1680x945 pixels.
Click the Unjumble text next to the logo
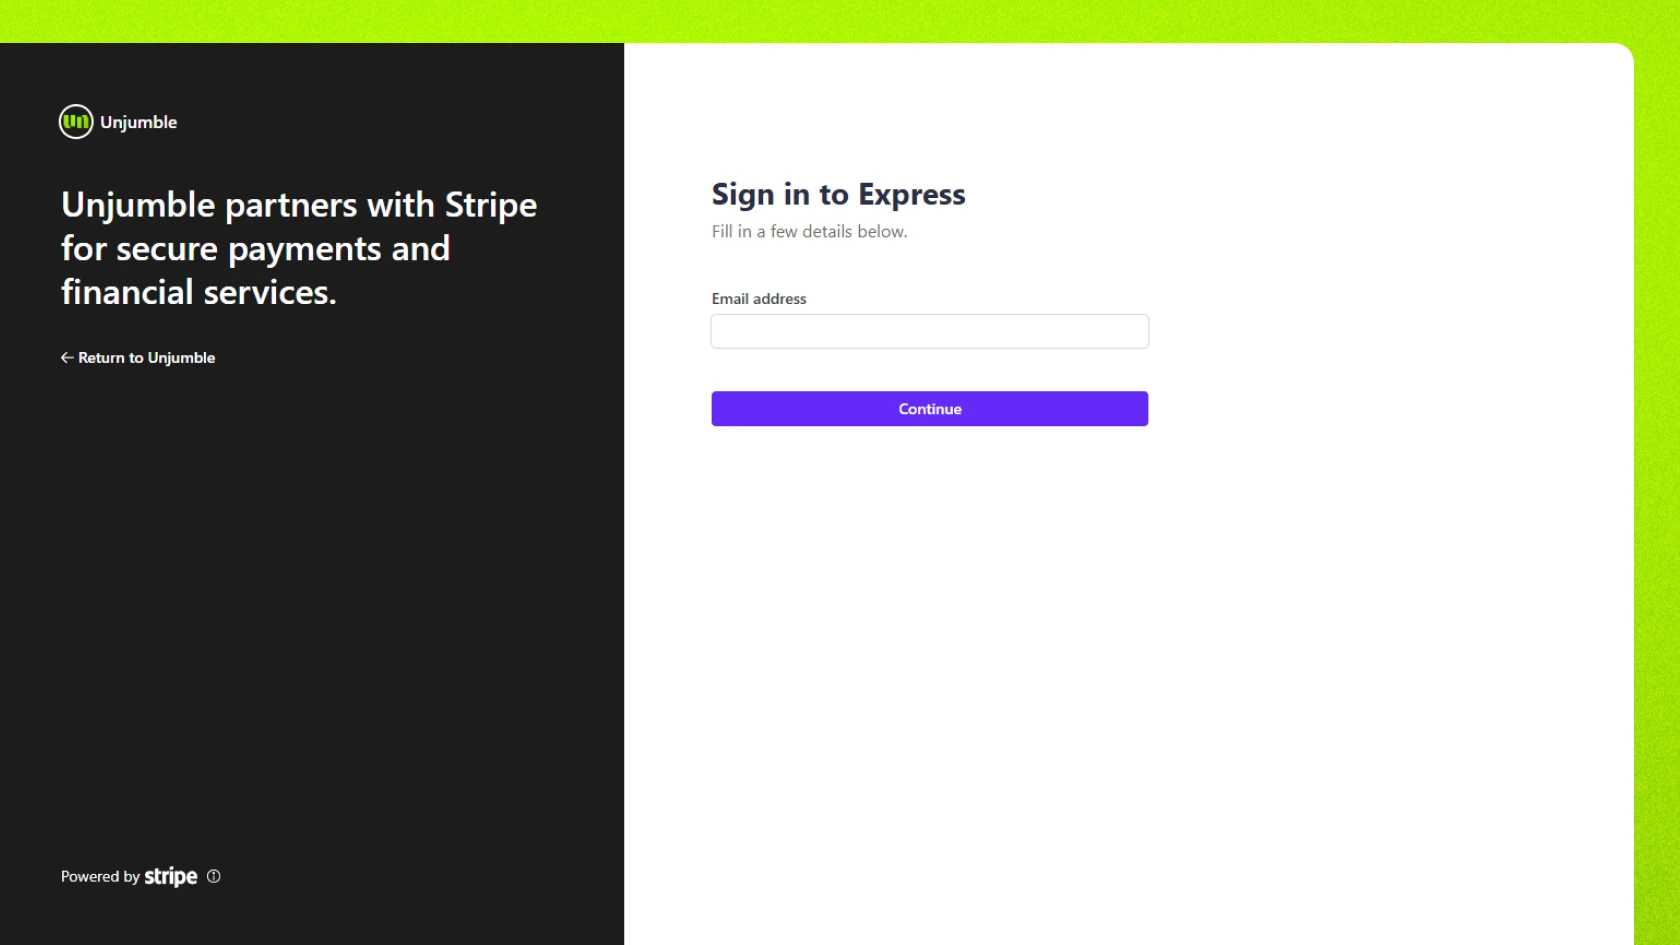coord(137,122)
